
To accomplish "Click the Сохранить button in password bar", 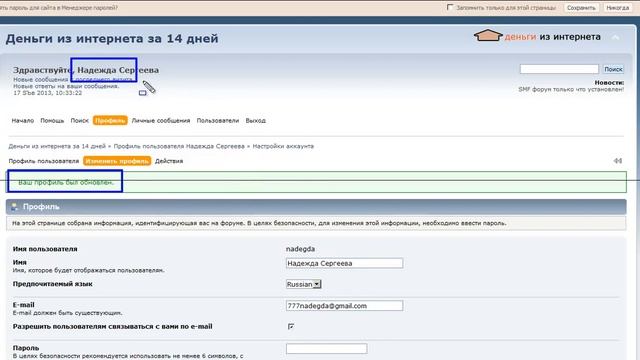I will (581, 7).
